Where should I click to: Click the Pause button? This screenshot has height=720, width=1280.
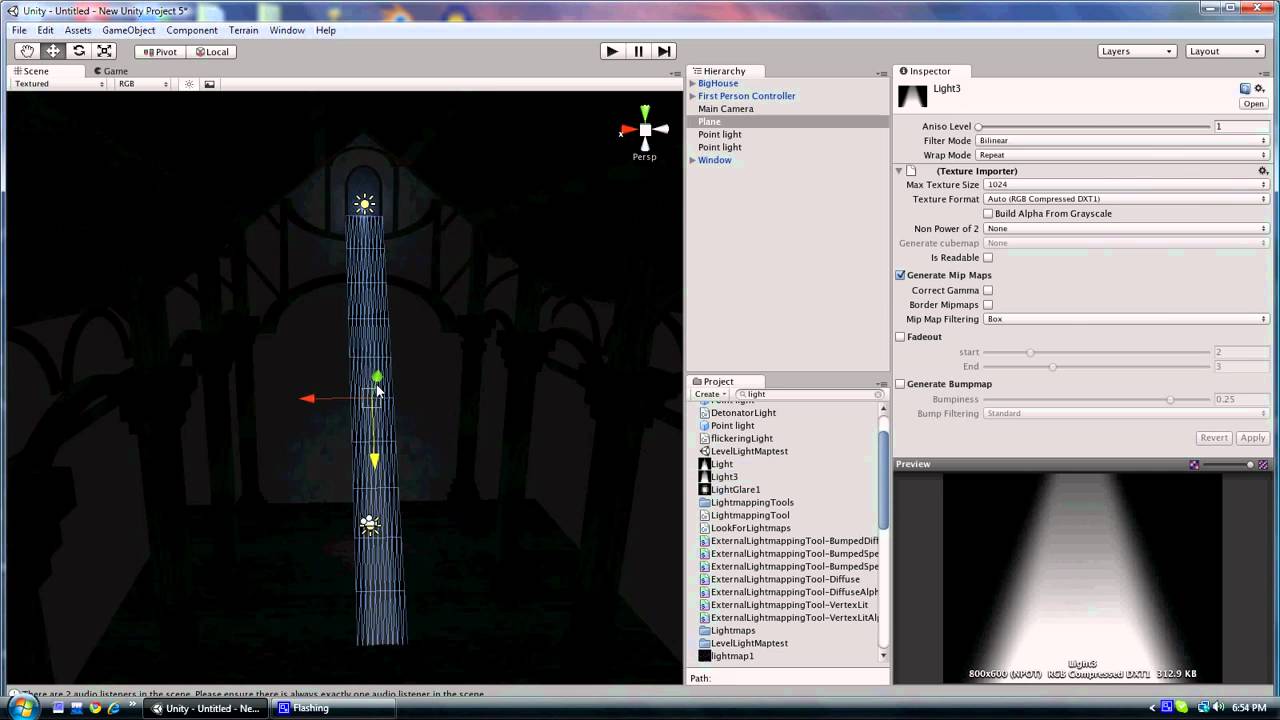coord(638,51)
